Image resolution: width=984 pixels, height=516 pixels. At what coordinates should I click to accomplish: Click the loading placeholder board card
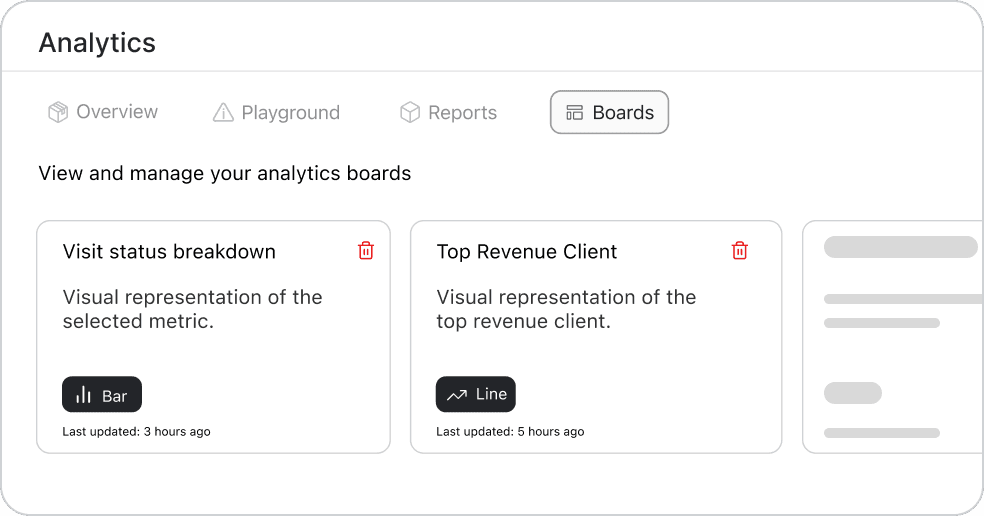pyautogui.click(x=893, y=337)
